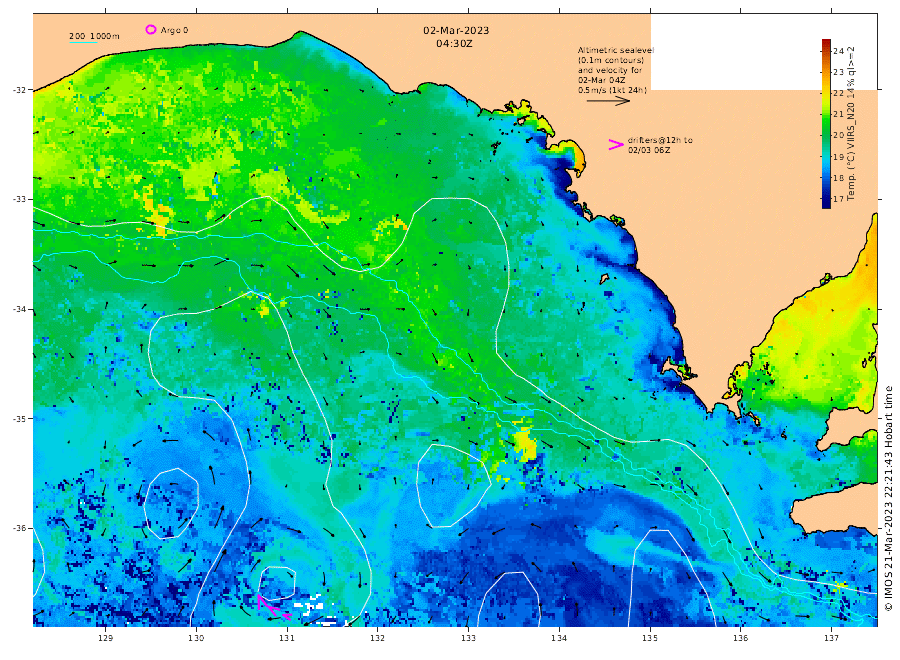
Task: Click the latitude label -34
Action: 20,309
